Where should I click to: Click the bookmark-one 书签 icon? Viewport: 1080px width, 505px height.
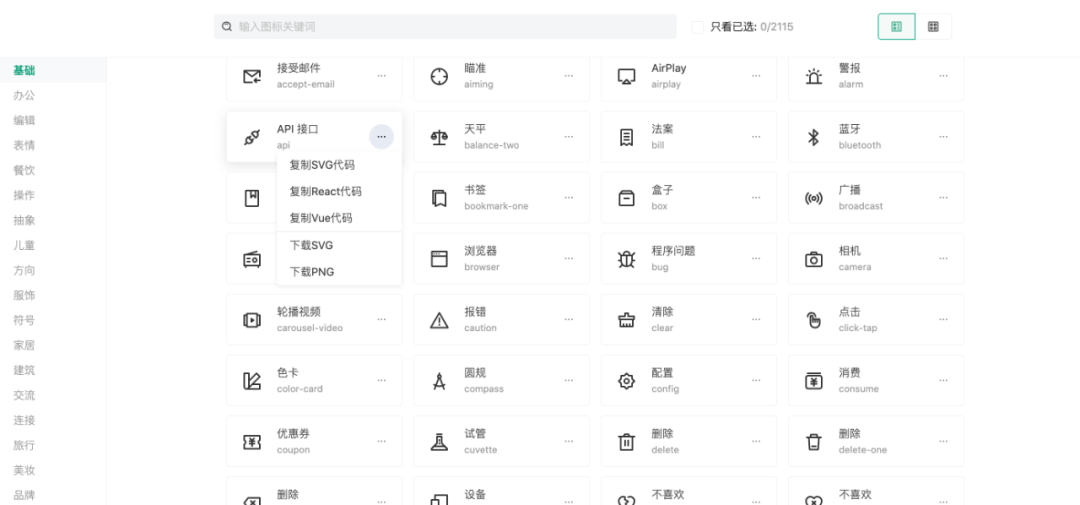[x=439, y=198]
